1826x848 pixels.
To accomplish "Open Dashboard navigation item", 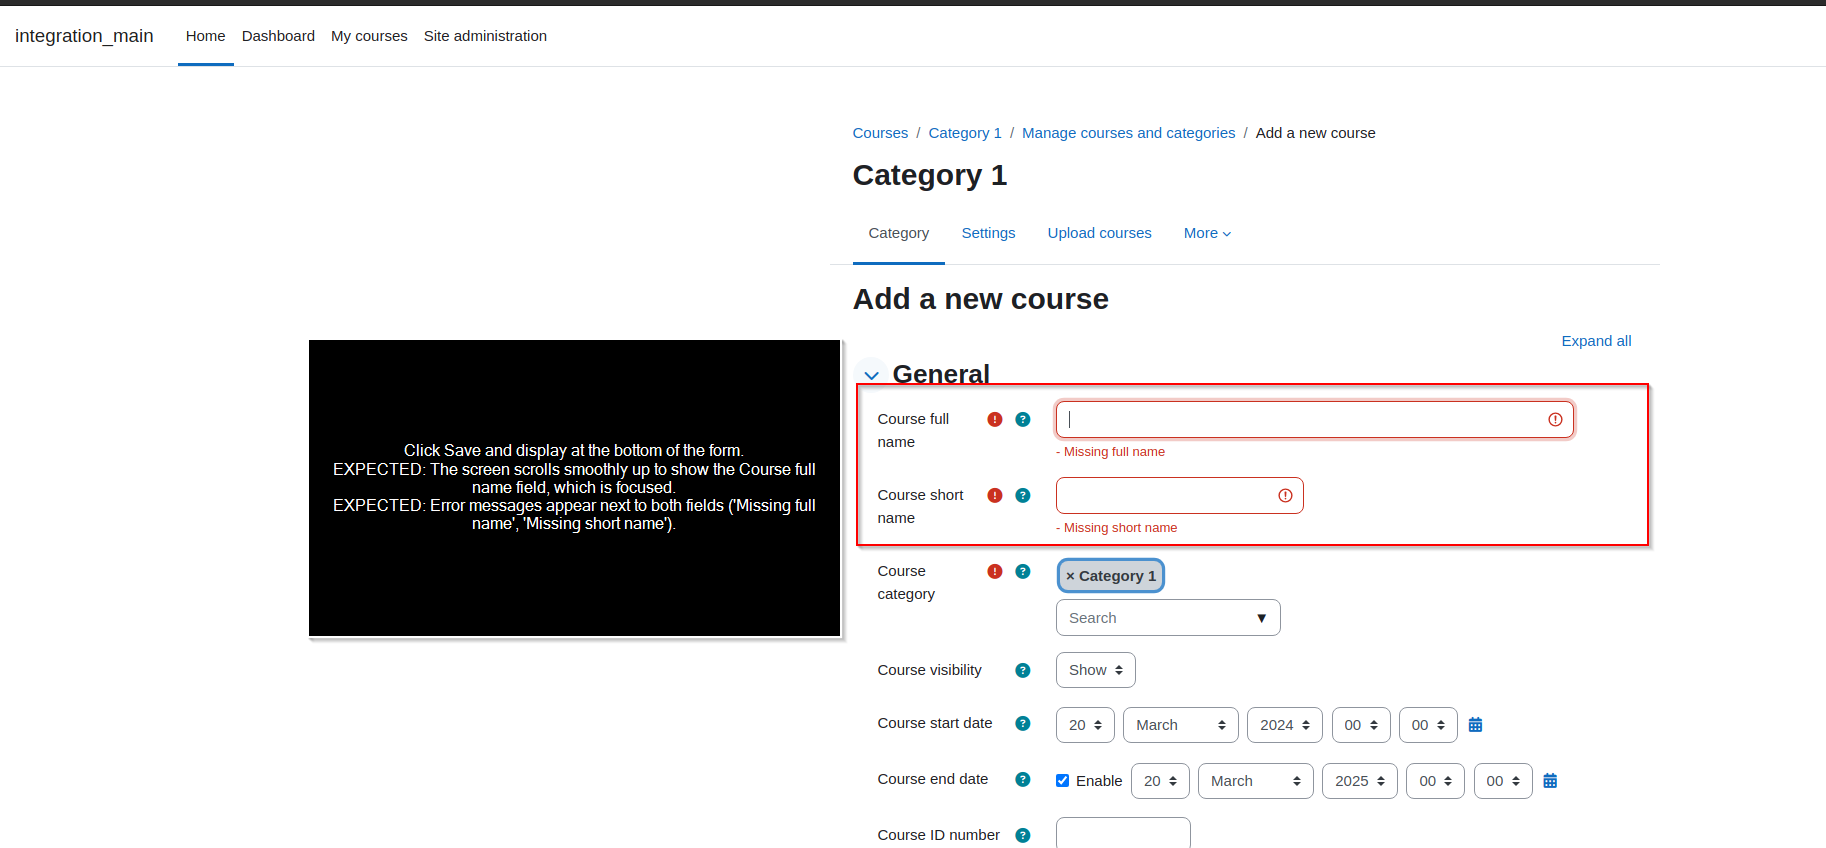I will tap(278, 36).
